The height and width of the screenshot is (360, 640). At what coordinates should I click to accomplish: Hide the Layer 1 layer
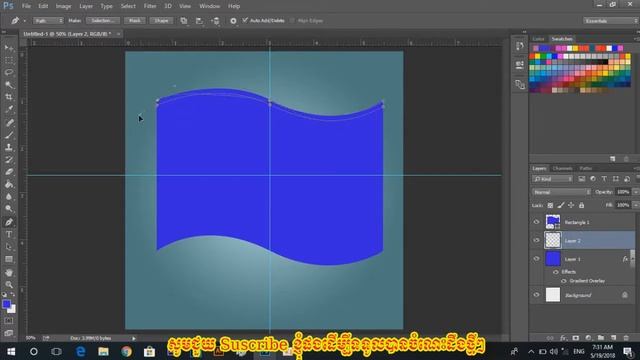(536, 259)
